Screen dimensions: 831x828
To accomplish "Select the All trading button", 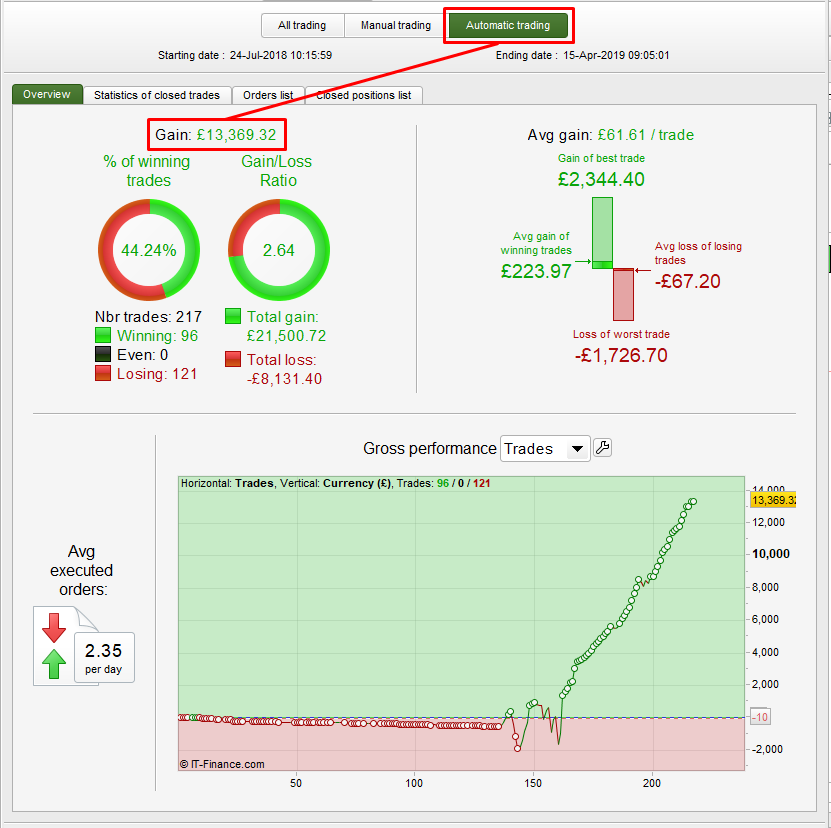I will pyautogui.click(x=302, y=25).
